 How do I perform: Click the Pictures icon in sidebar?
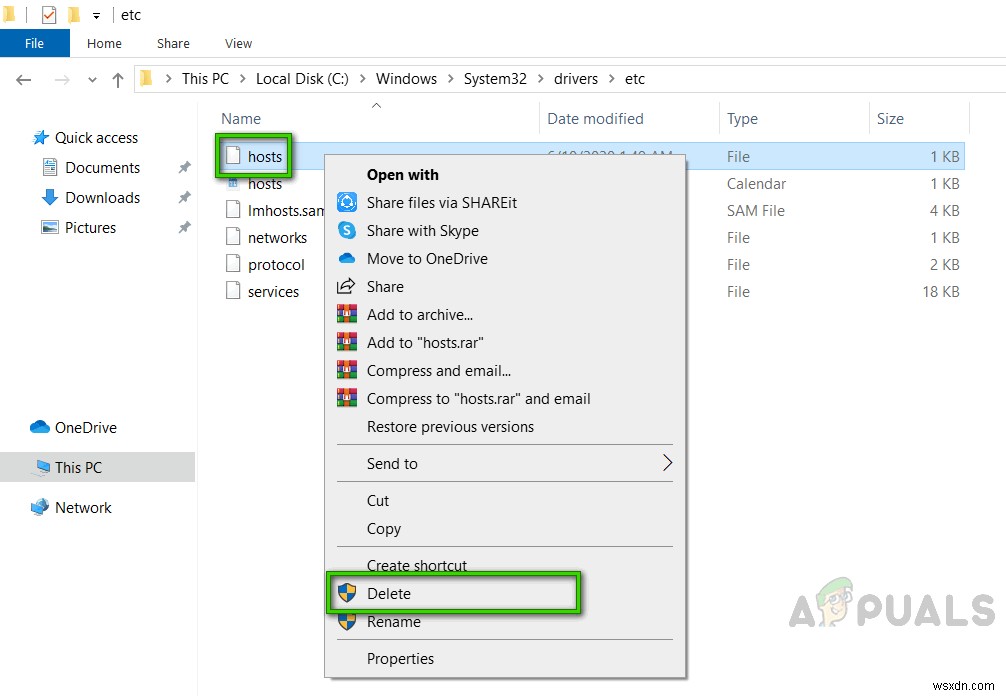[x=49, y=227]
